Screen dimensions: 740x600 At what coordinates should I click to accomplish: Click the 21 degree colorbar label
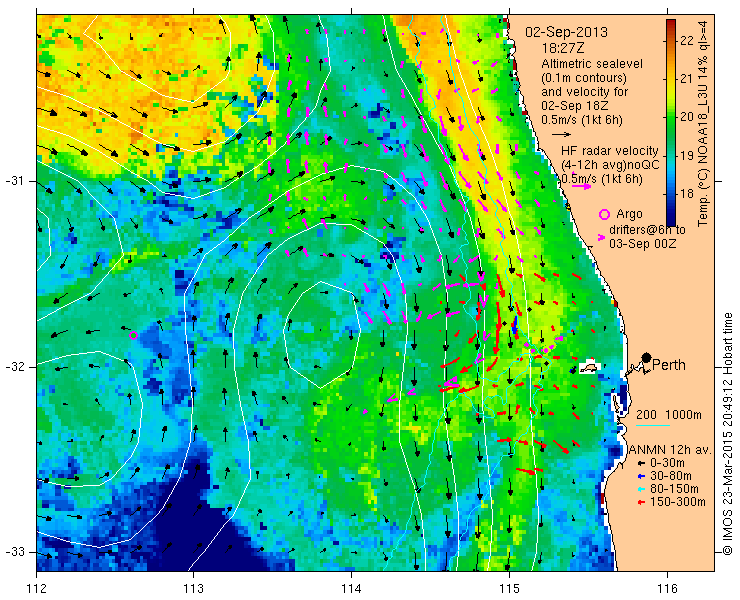pyautogui.click(x=687, y=79)
